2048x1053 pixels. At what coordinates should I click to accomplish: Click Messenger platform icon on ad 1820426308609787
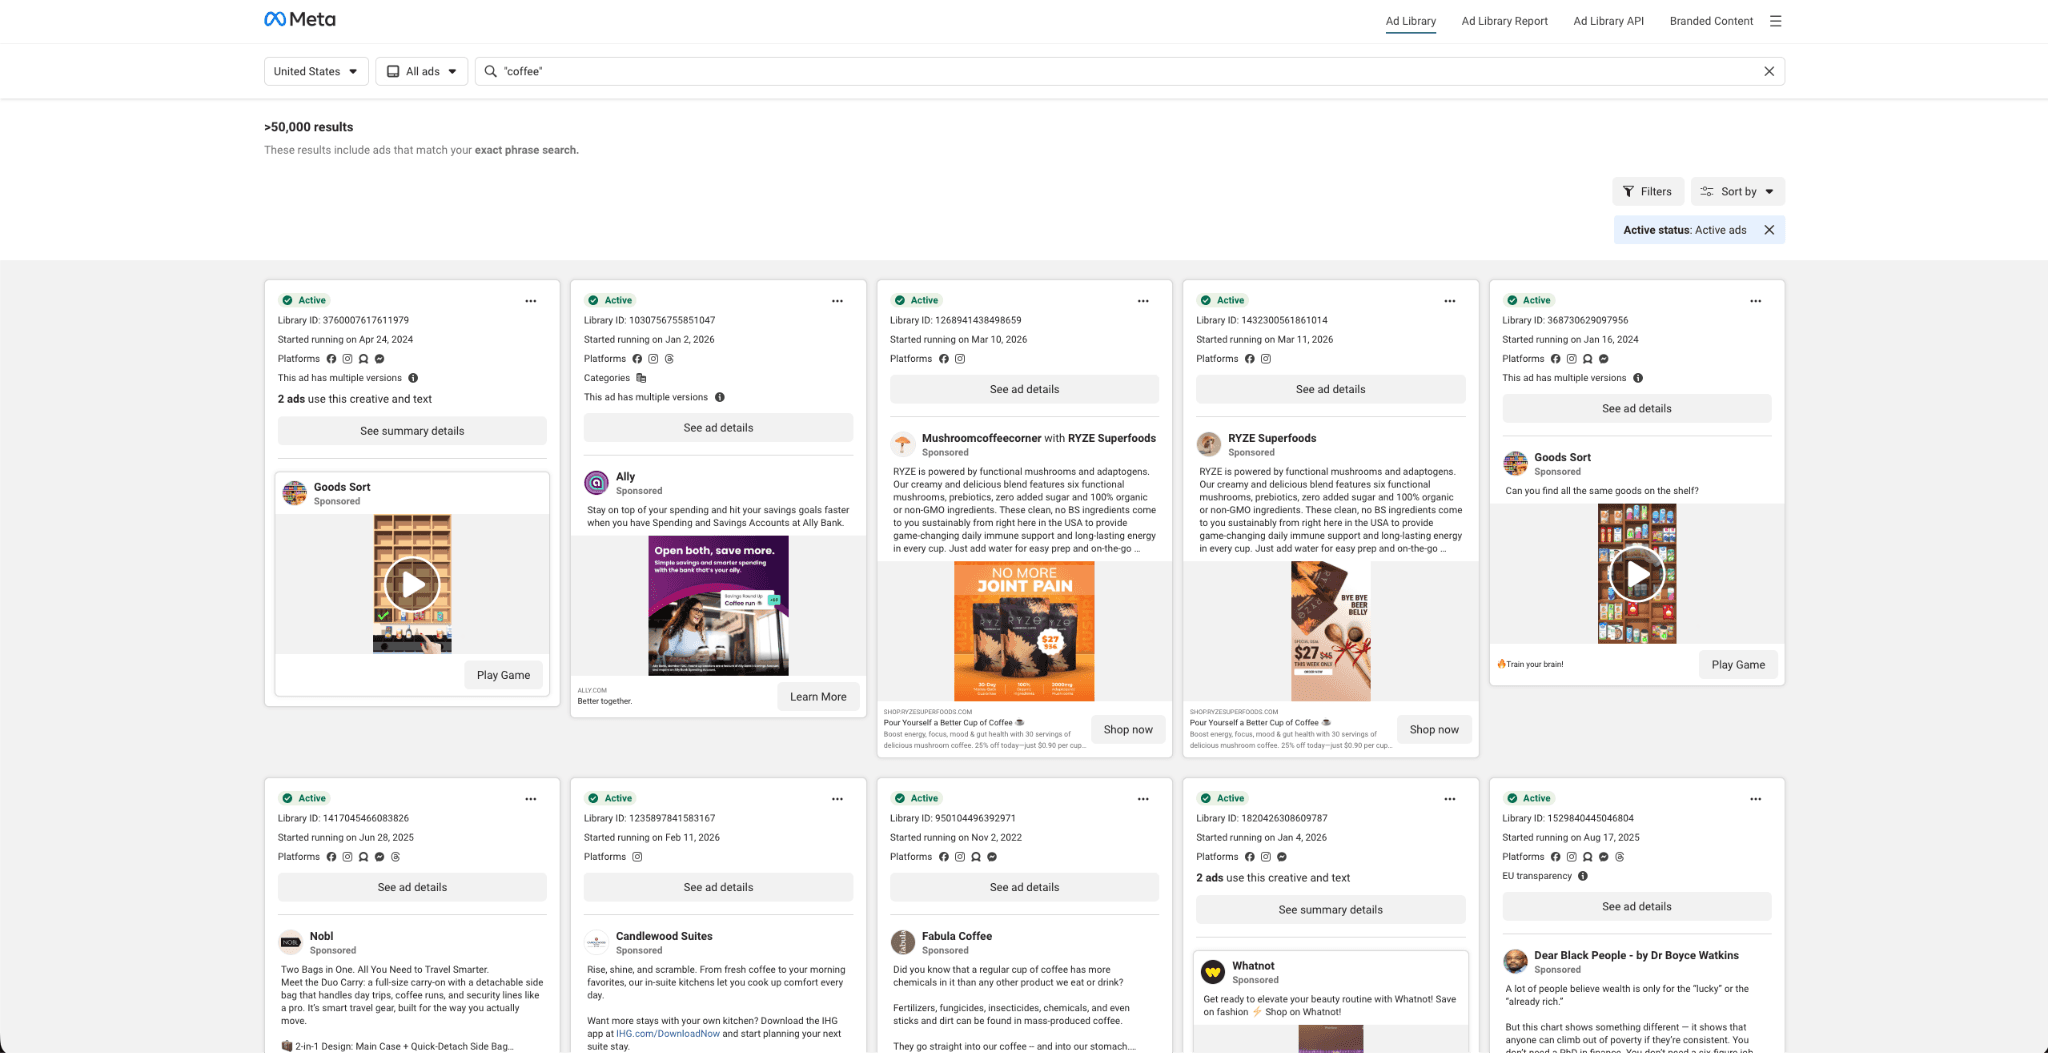pyautogui.click(x=1282, y=857)
